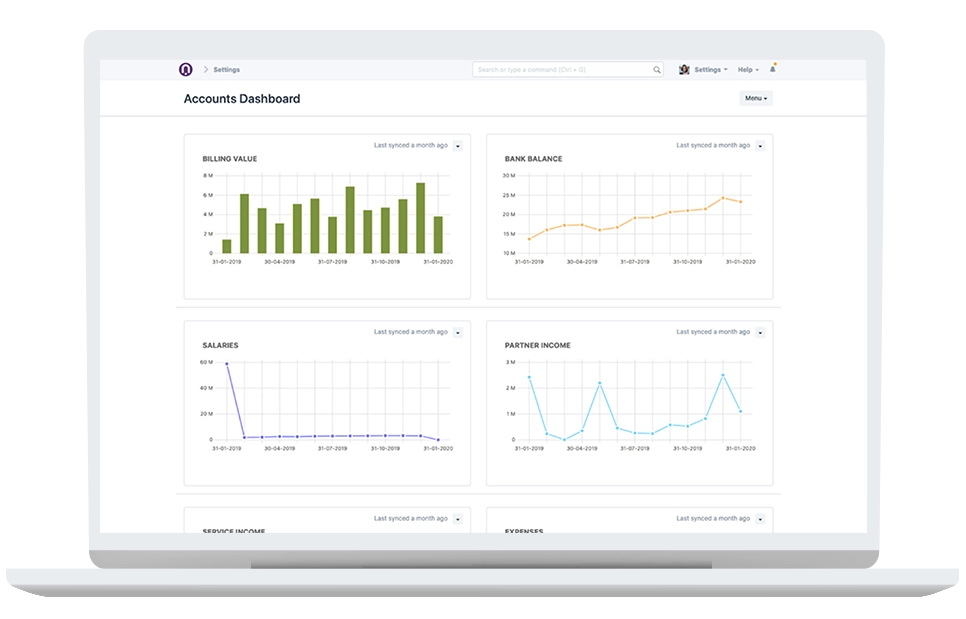Expand Bank Balance chart options dropdown

click(x=760, y=146)
